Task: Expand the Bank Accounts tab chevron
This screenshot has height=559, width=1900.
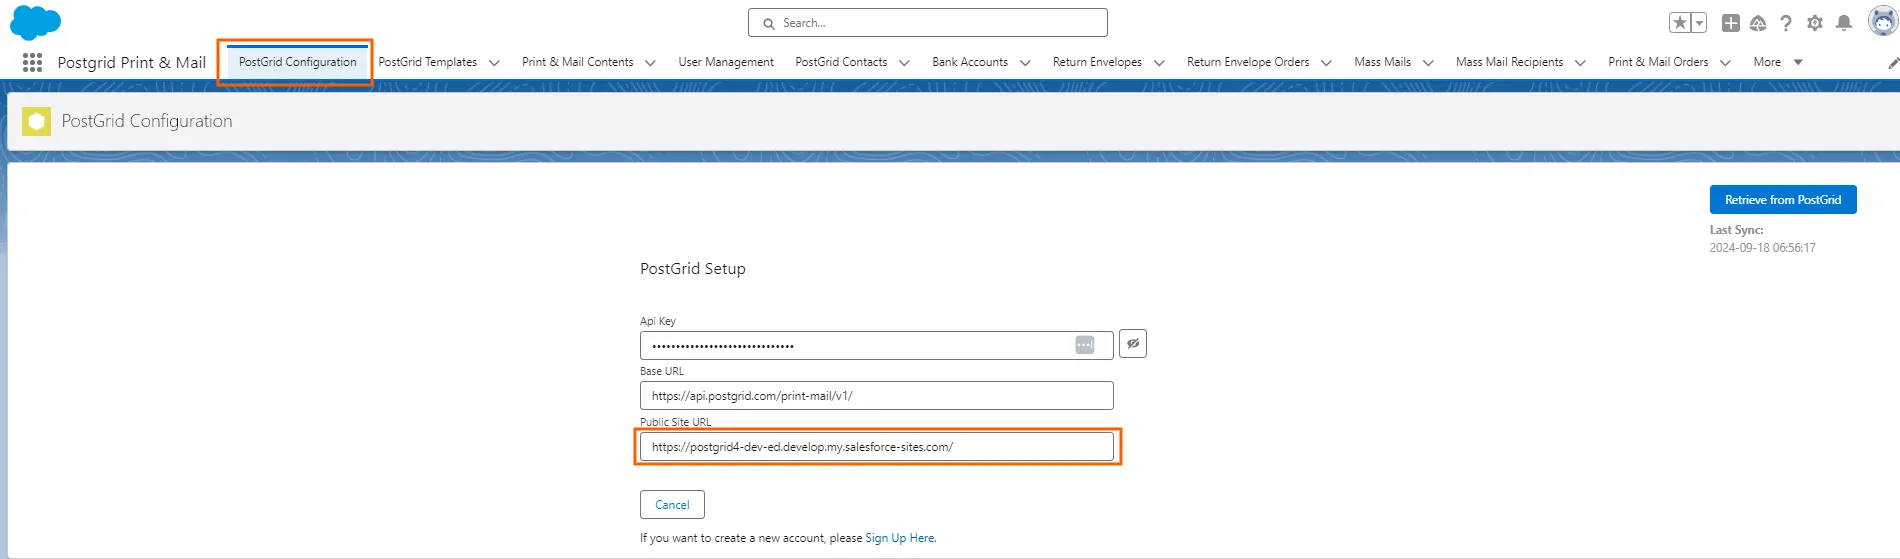Action: point(1025,63)
